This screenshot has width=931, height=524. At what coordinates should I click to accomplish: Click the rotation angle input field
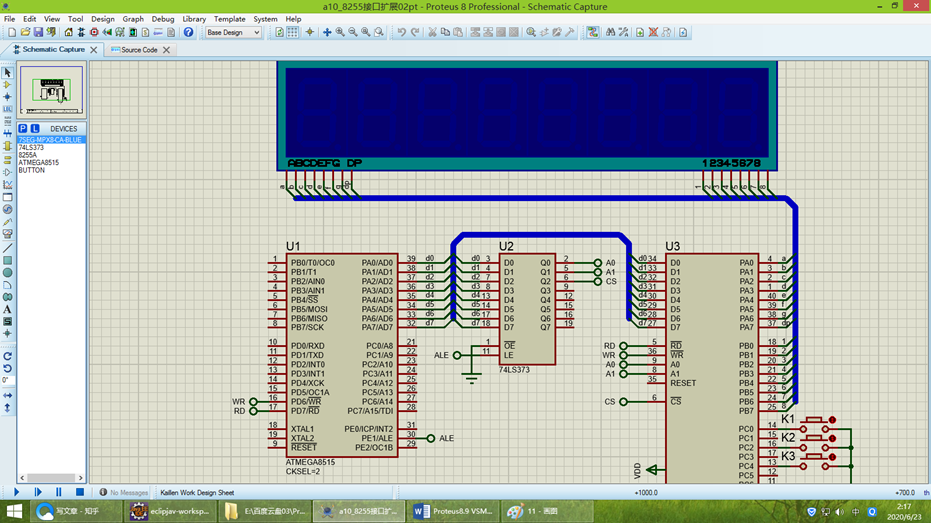coord(7,380)
